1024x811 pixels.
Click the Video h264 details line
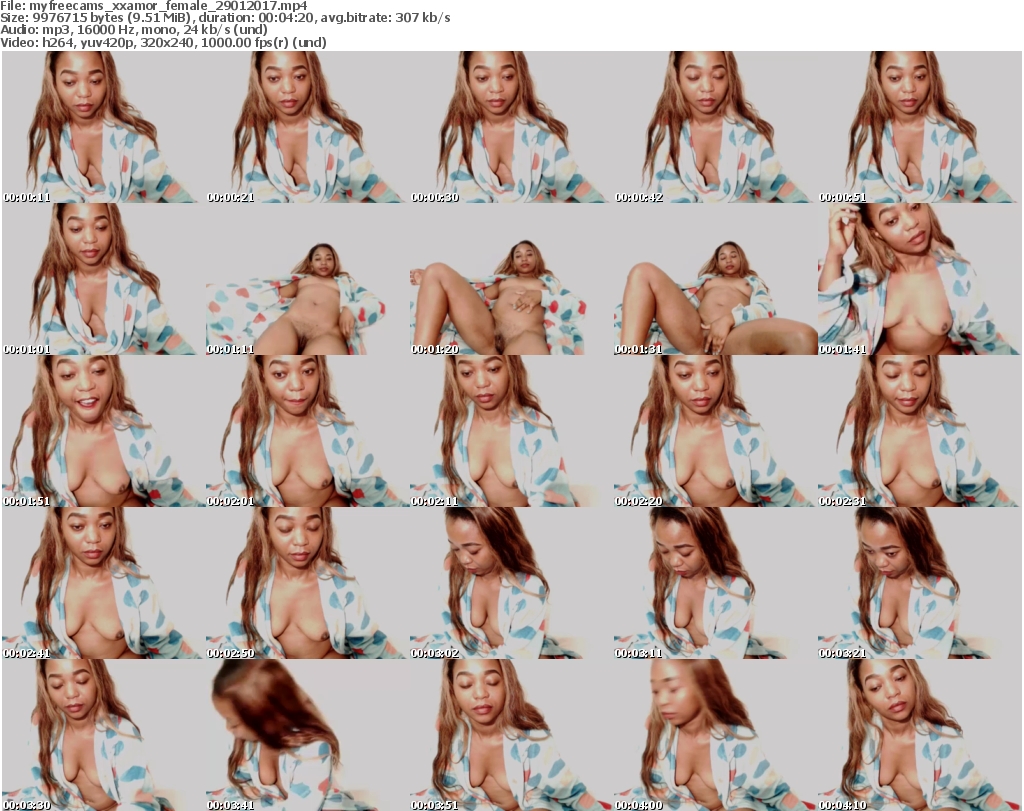pos(164,43)
